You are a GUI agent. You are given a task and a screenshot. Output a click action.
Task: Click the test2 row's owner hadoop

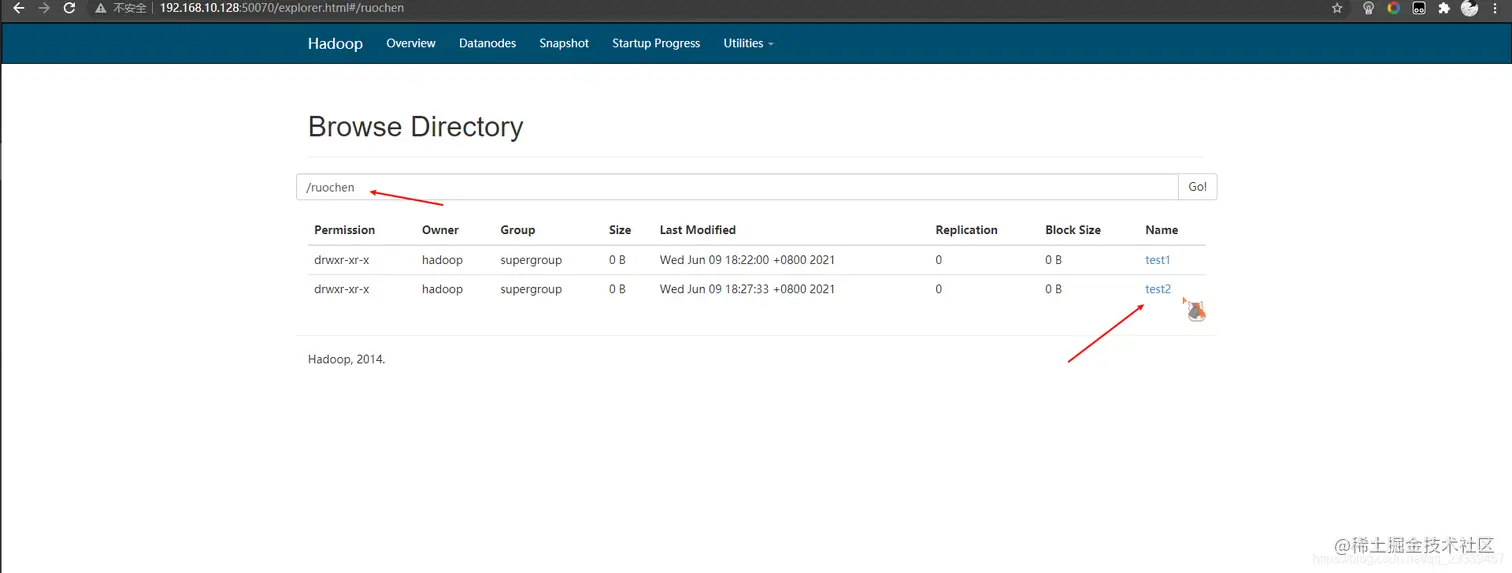(x=442, y=289)
